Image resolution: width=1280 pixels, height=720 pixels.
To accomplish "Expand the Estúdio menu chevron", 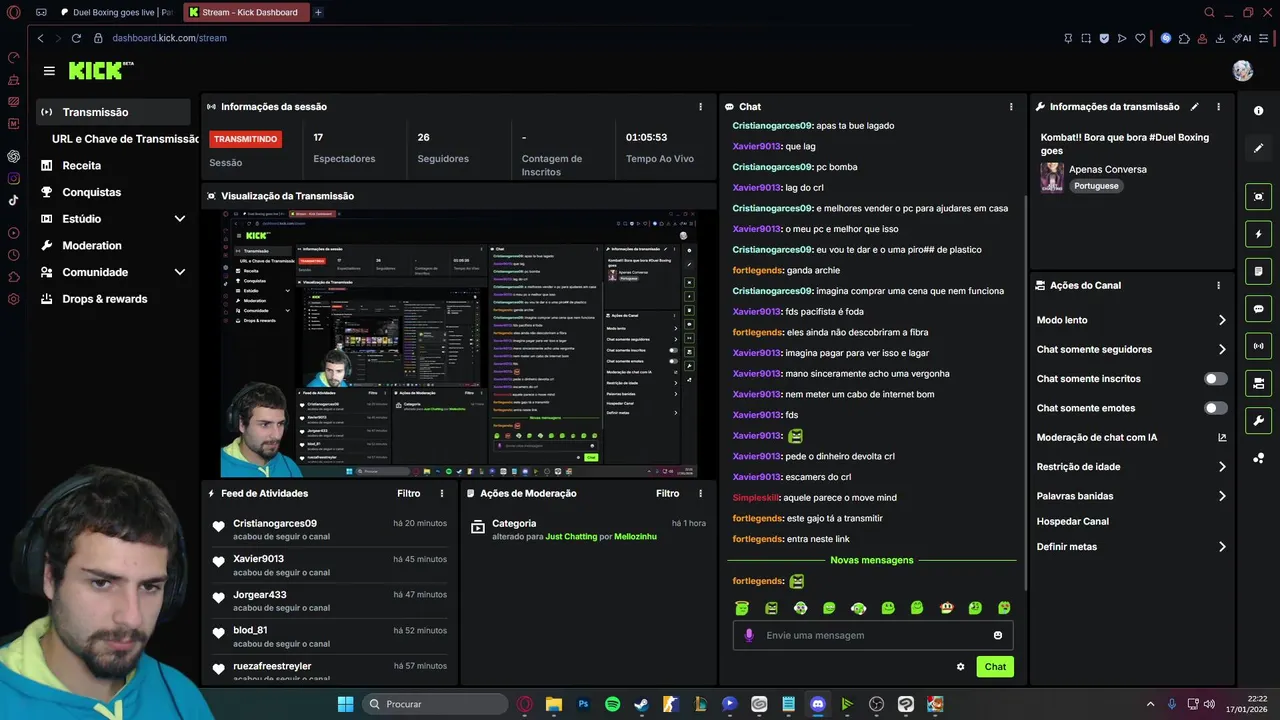I will (x=180, y=219).
